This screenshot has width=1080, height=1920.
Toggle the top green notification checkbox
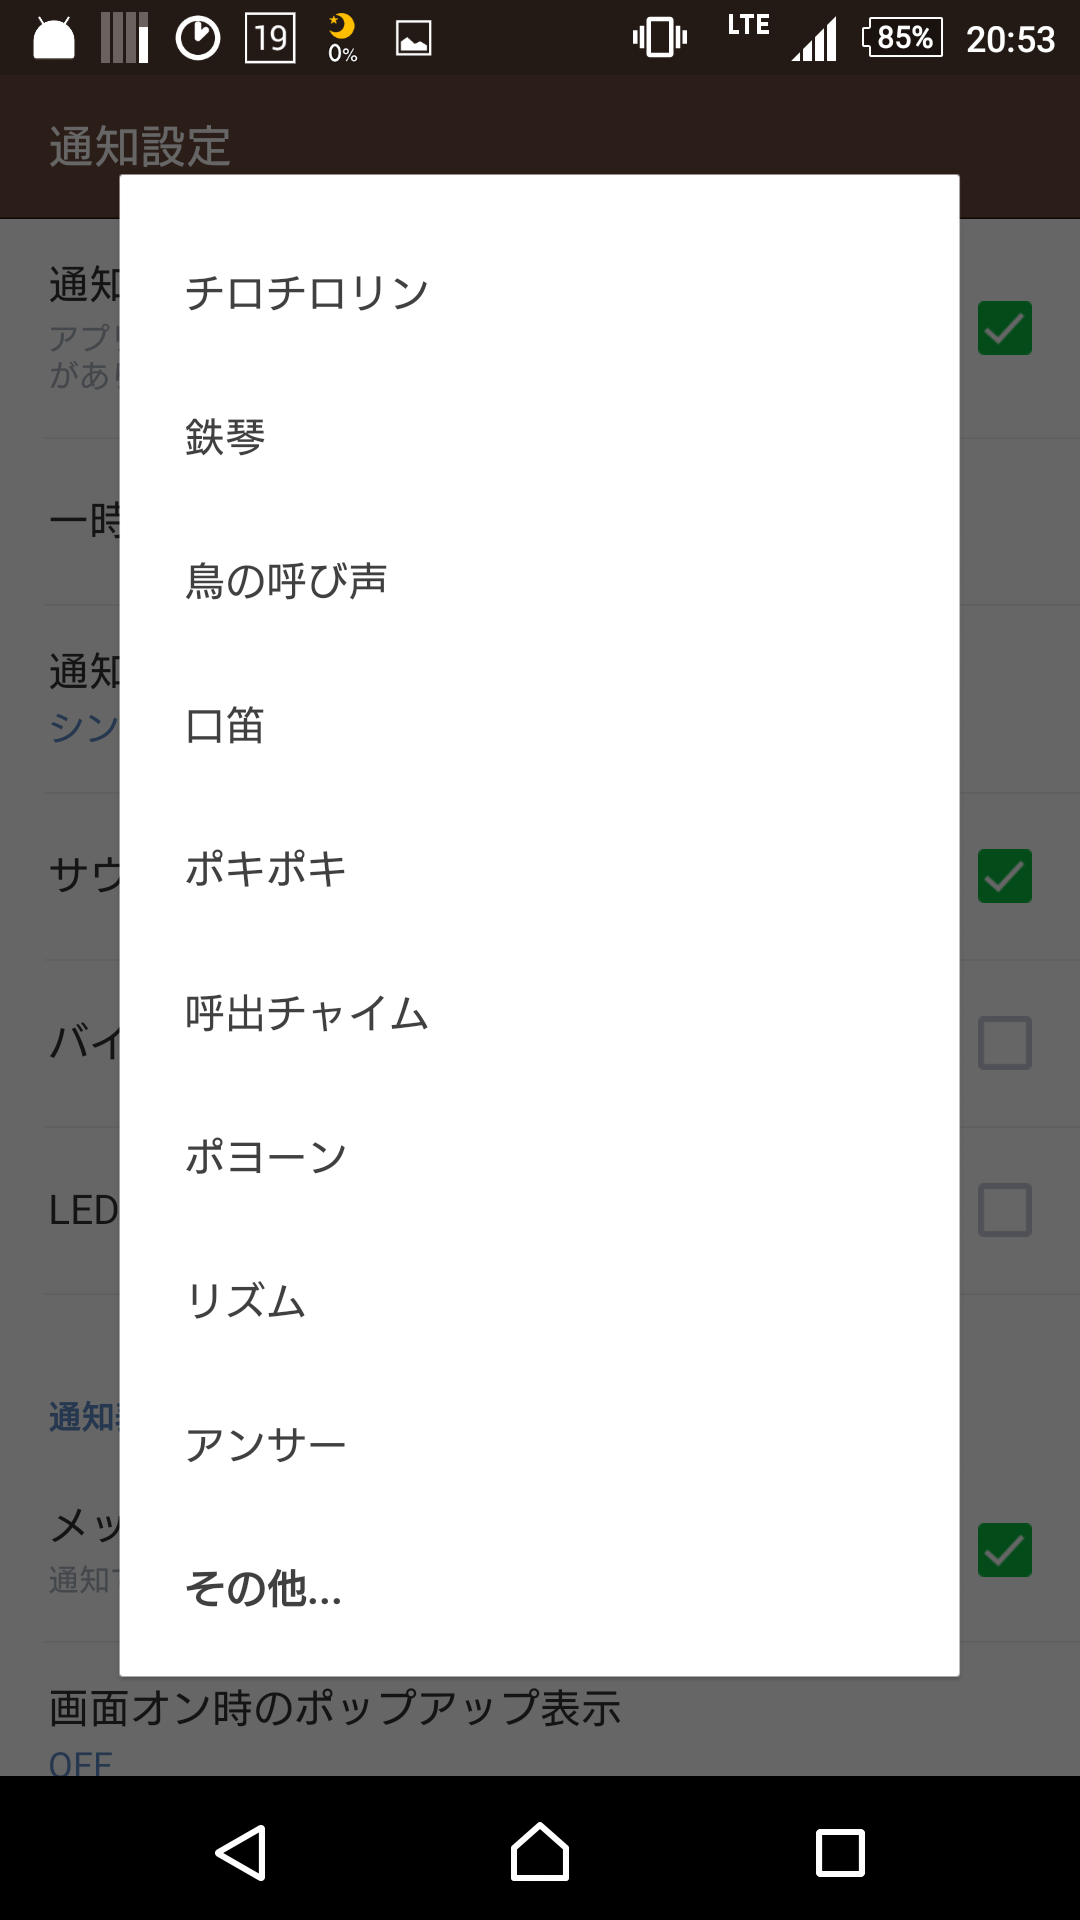pos(1005,328)
